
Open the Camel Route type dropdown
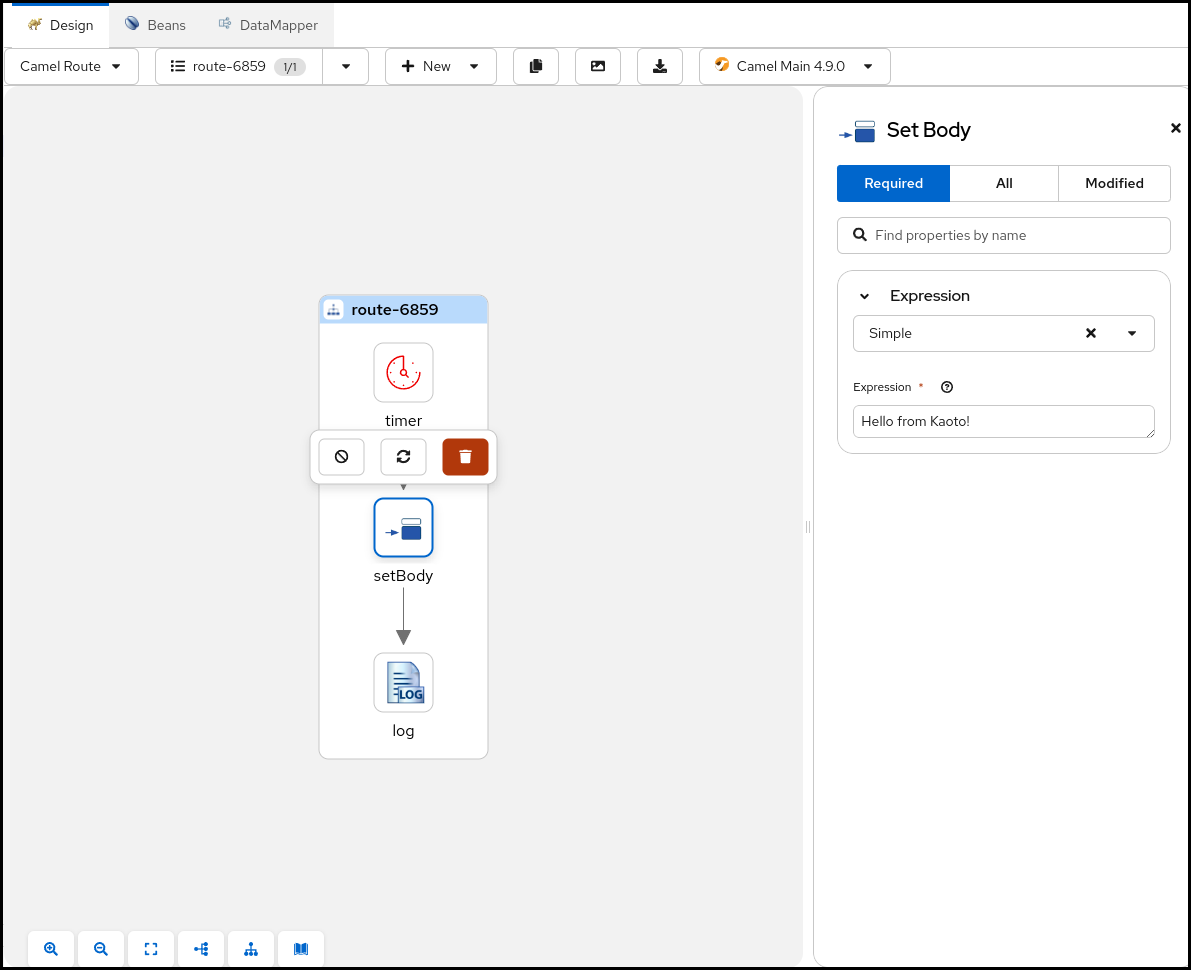click(71, 66)
